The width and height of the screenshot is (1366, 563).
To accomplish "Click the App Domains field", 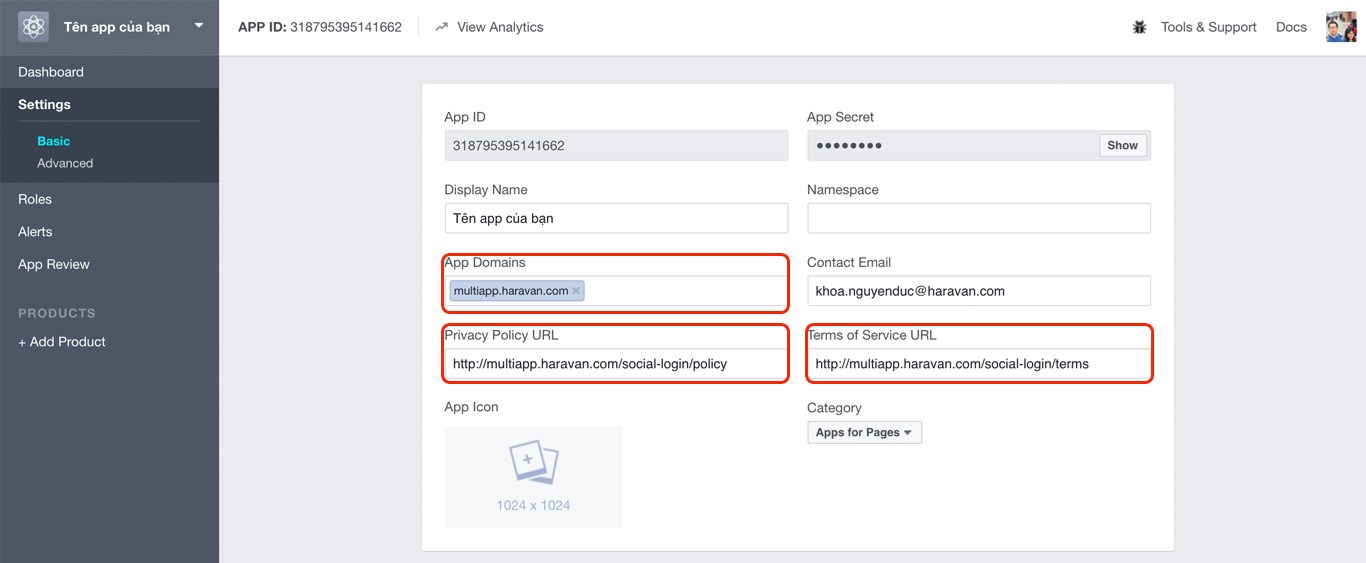I will 616,291.
